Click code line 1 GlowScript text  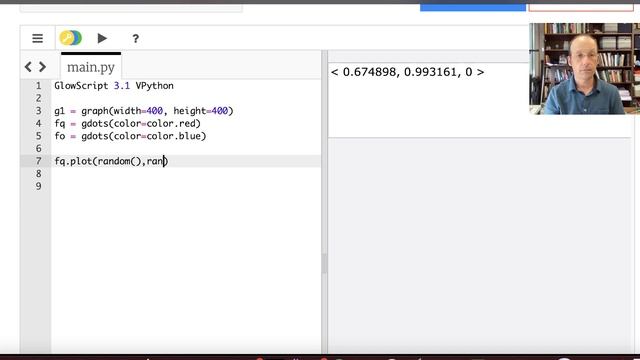(114, 86)
